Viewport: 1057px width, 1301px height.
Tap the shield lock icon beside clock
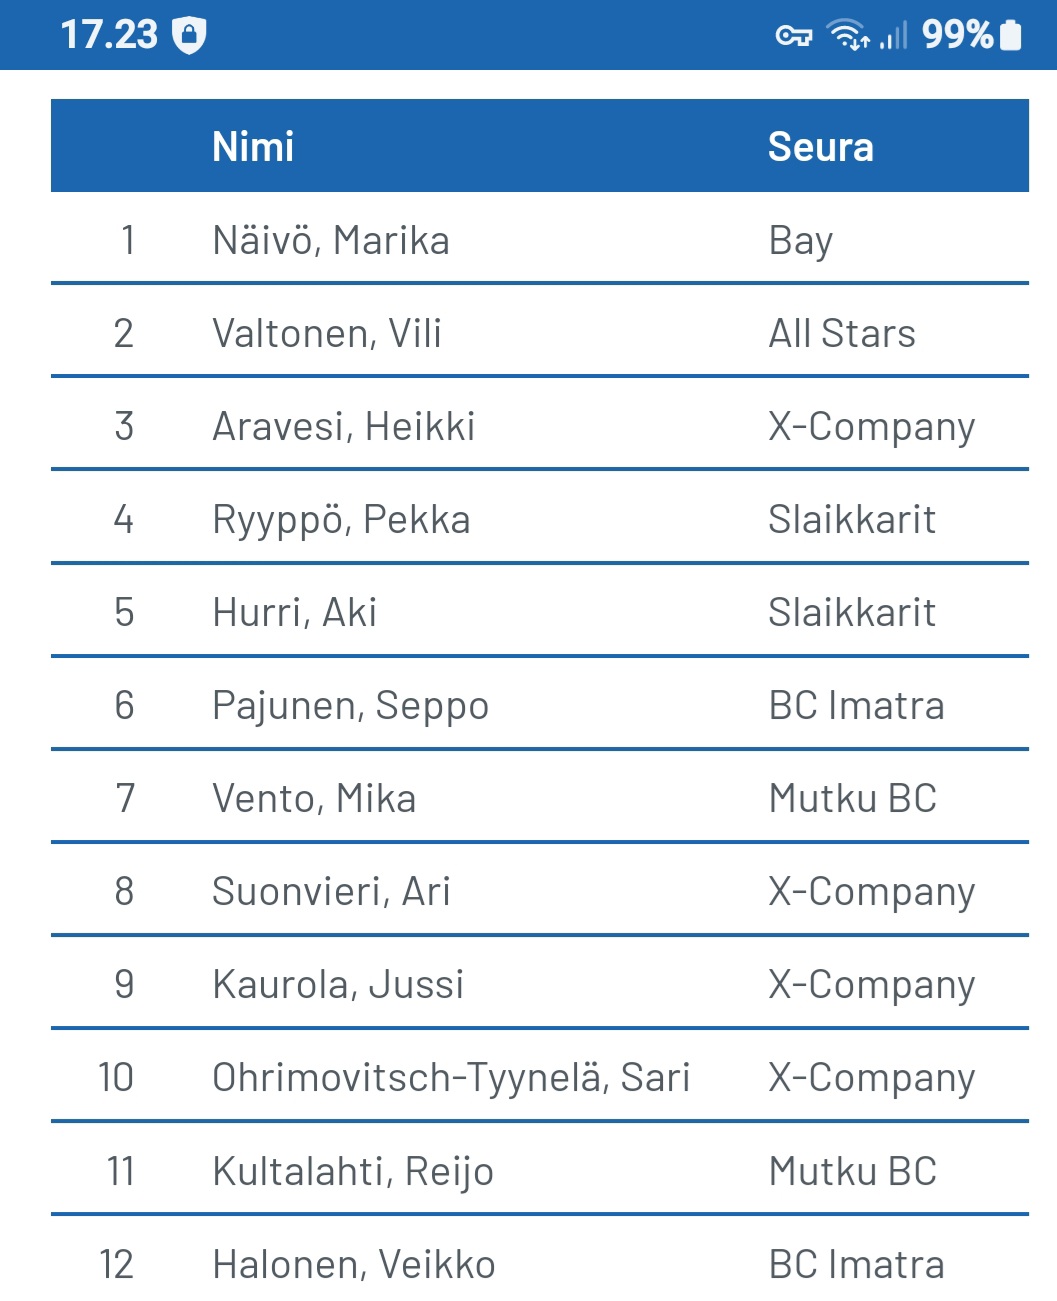pyautogui.click(x=189, y=36)
